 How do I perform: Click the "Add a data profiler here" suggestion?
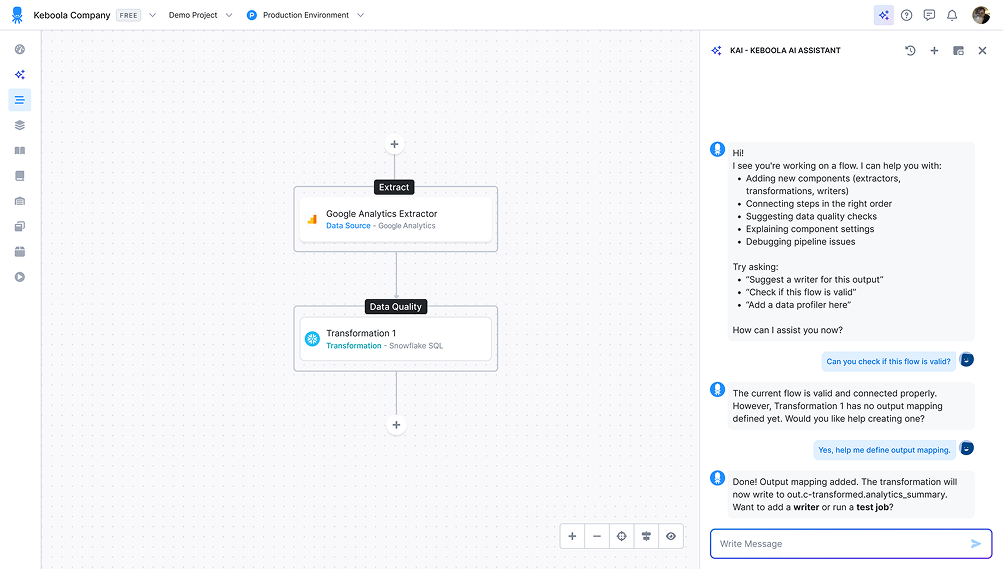[x=798, y=305]
